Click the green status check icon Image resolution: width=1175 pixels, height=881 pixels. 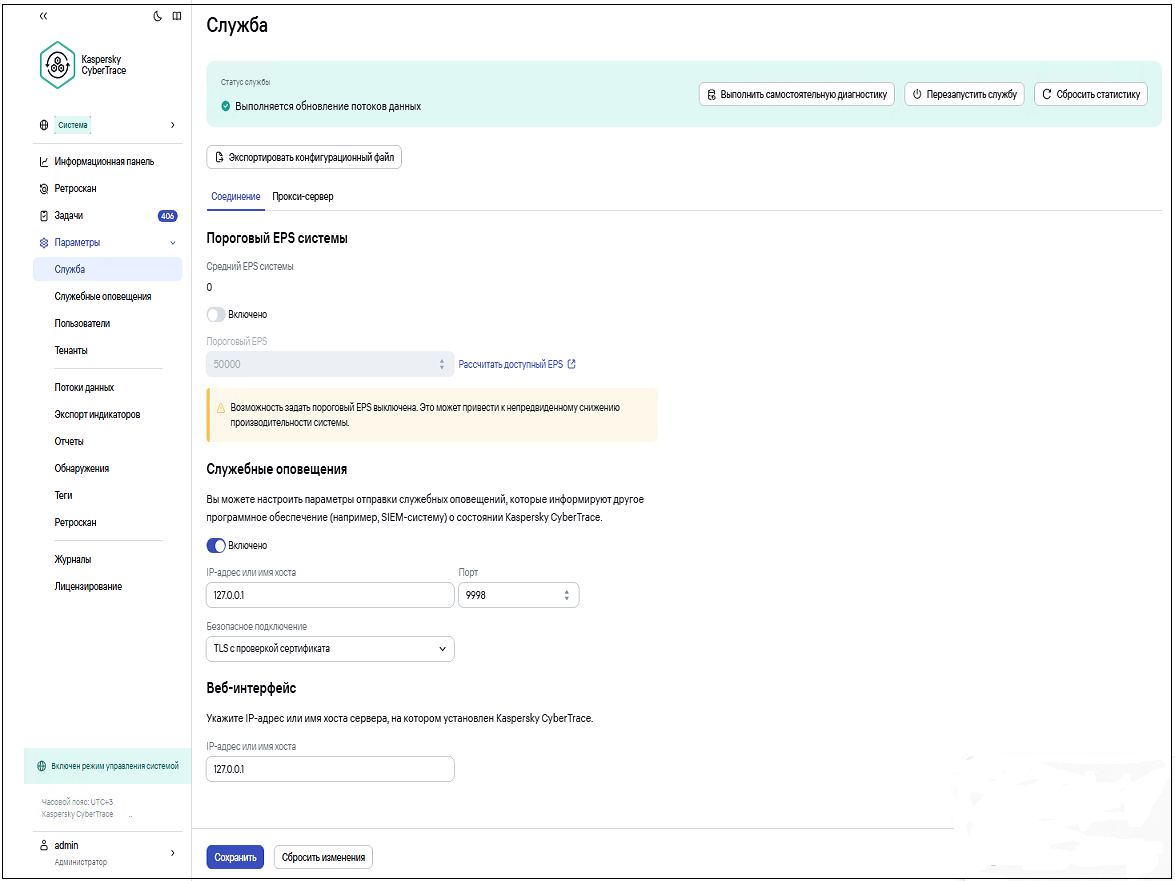click(226, 106)
